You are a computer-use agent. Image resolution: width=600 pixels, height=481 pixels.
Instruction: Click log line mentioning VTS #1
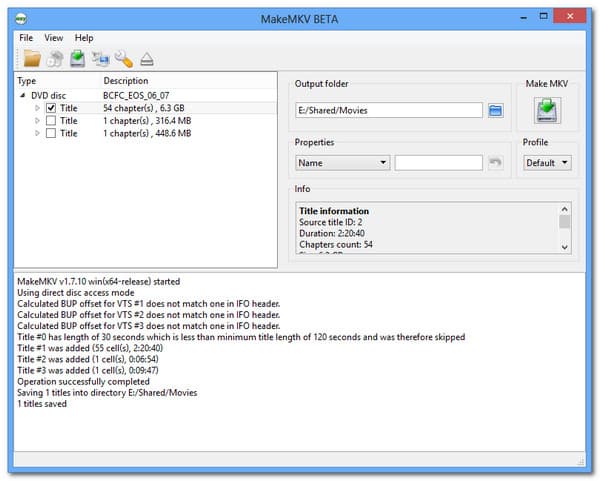[x=148, y=304]
